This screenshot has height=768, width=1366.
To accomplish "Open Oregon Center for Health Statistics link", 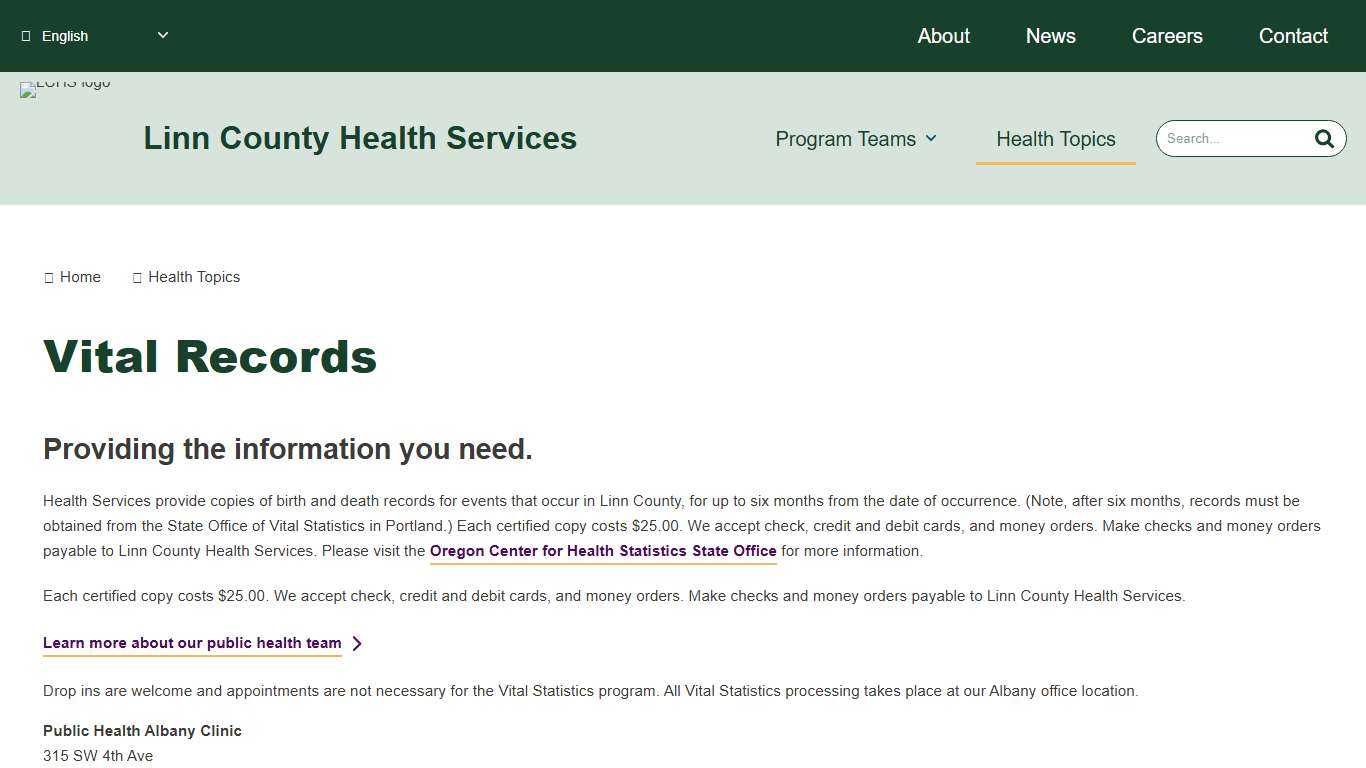I will [x=602, y=551].
